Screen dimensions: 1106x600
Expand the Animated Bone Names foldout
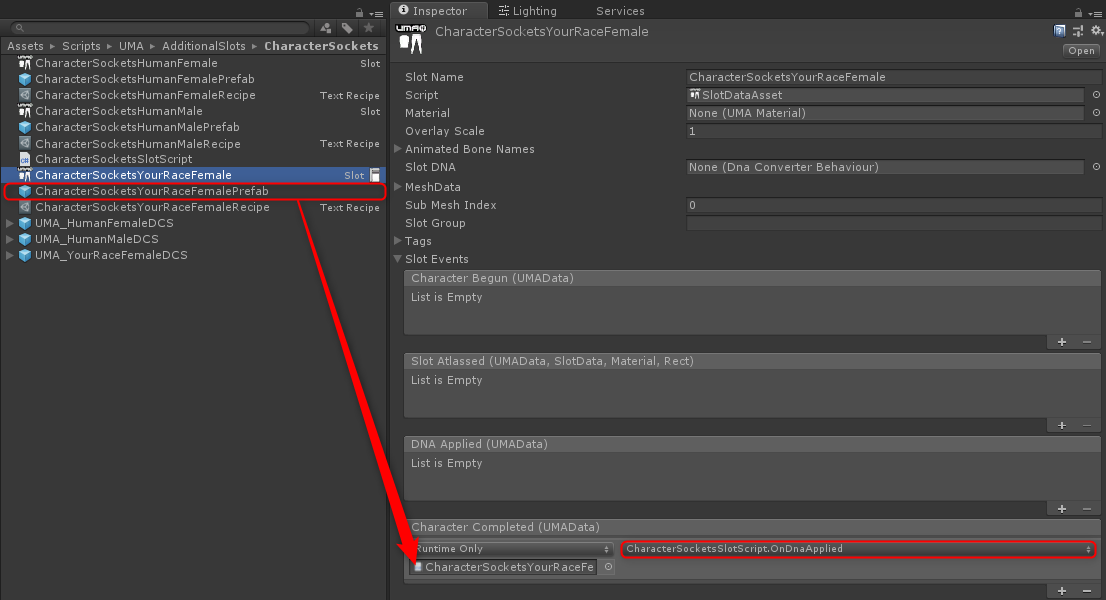coord(398,149)
